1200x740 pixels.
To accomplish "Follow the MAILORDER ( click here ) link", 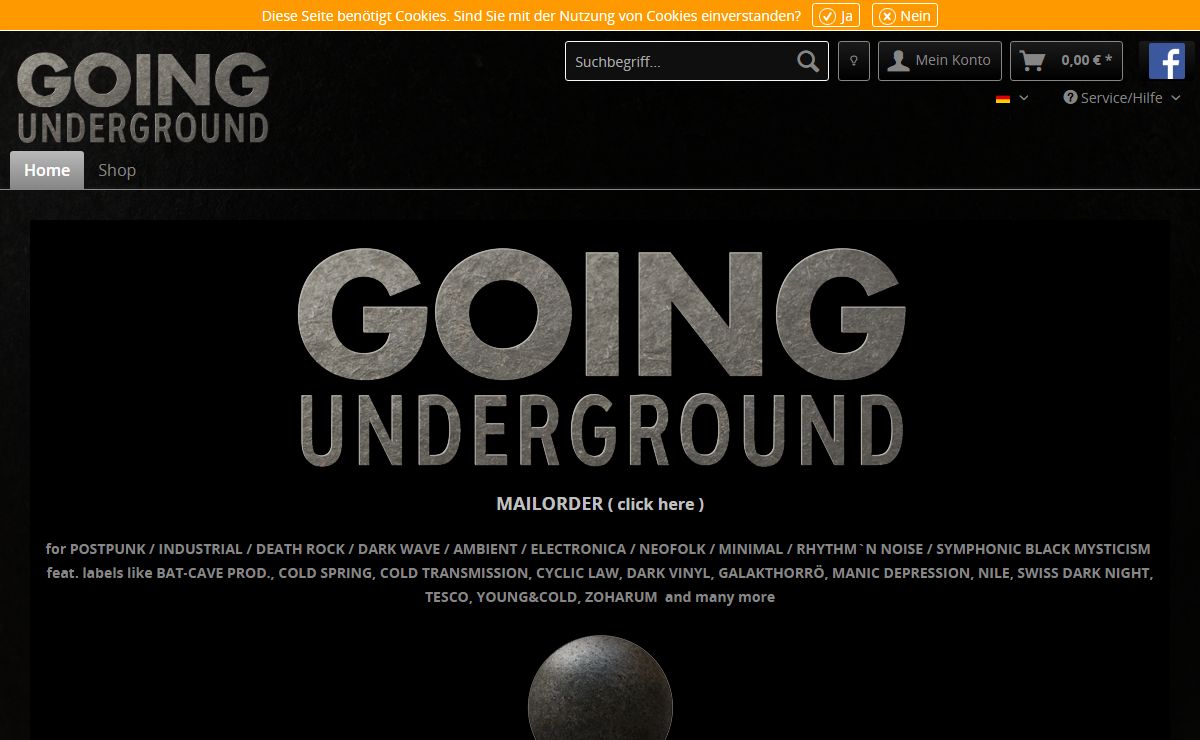I will (600, 504).
